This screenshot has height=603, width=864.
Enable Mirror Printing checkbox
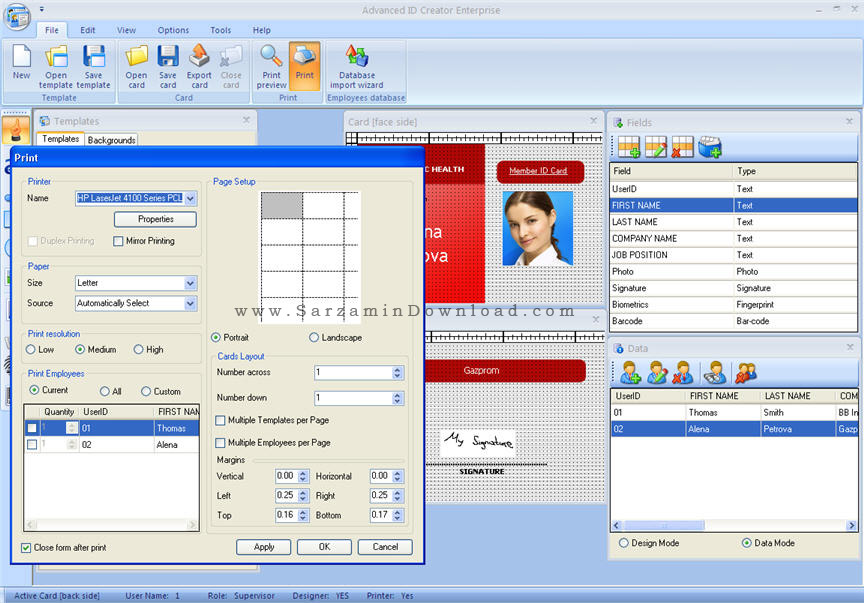click(118, 241)
